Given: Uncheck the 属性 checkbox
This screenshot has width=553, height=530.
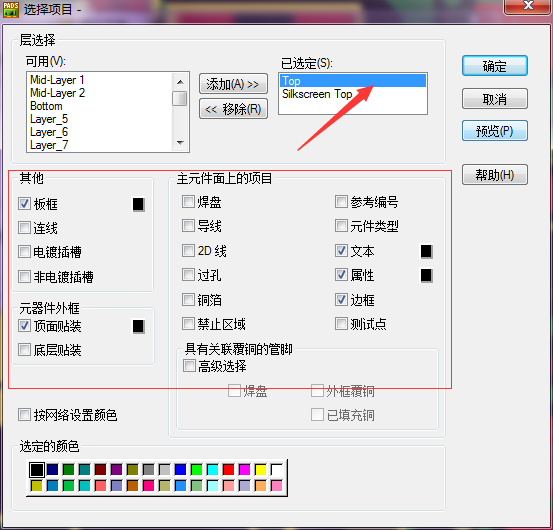Looking at the screenshot, I should point(341,275).
